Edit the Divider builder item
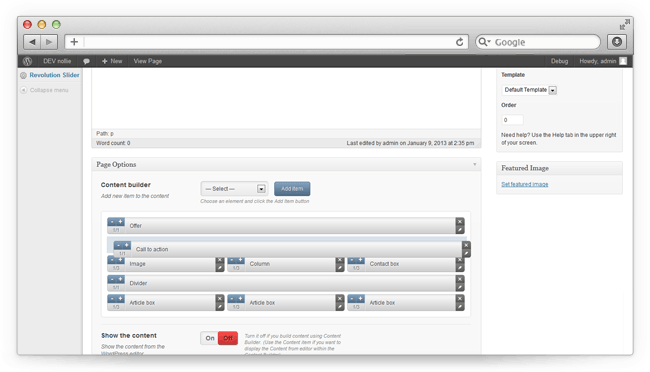Screen dimensions: 650x372 point(460,287)
